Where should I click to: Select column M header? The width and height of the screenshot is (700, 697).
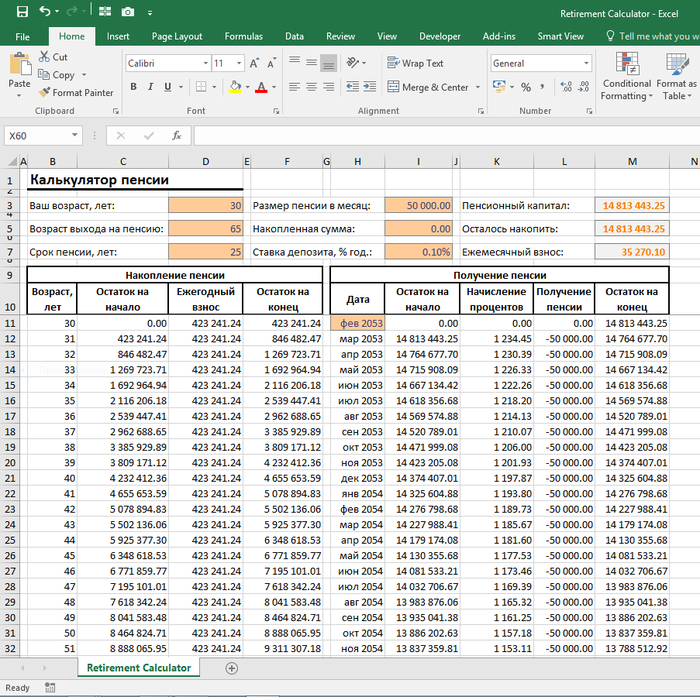pyautogui.click(x=632, y=161)
